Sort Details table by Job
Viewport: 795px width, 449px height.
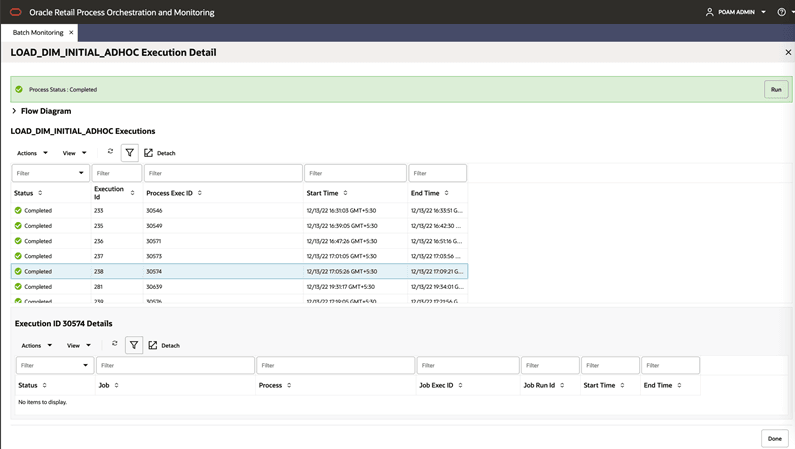(116, 386)
